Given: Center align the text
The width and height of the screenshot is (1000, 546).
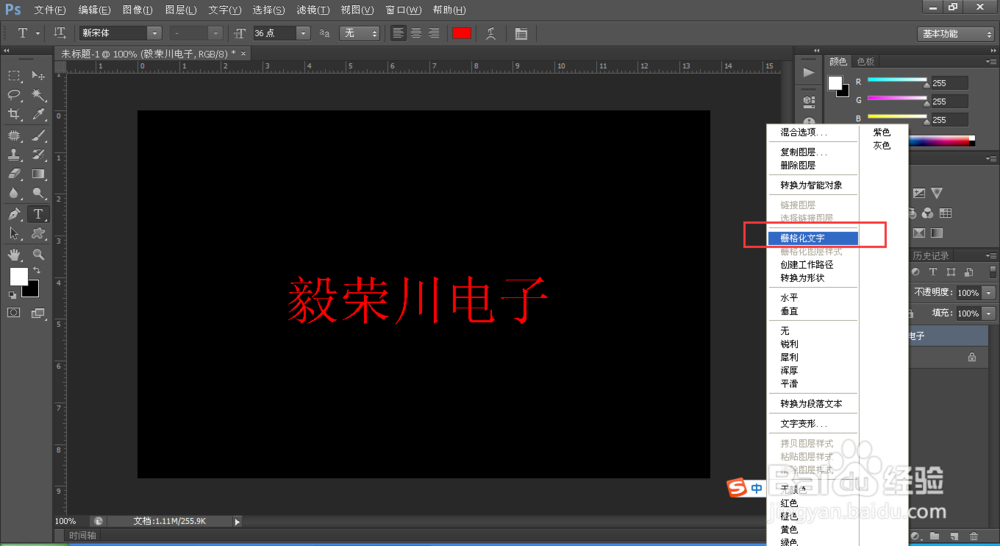Looking at the screenshot, I should tap(416, 33).
